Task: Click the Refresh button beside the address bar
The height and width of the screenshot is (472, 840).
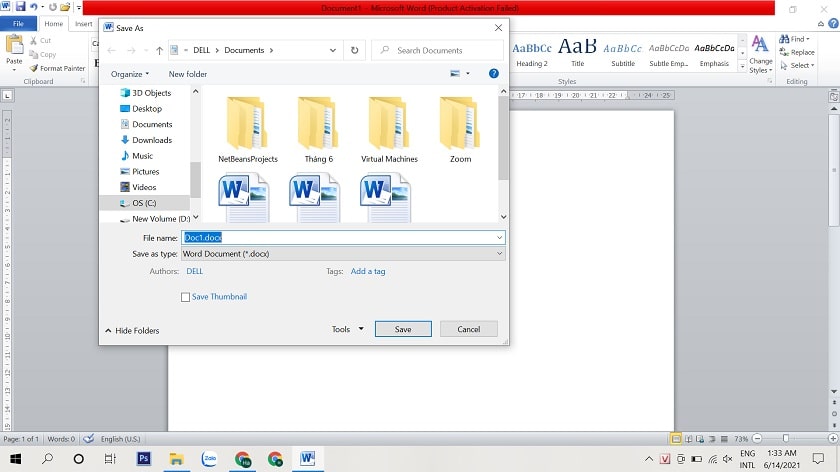Action: 354,50
